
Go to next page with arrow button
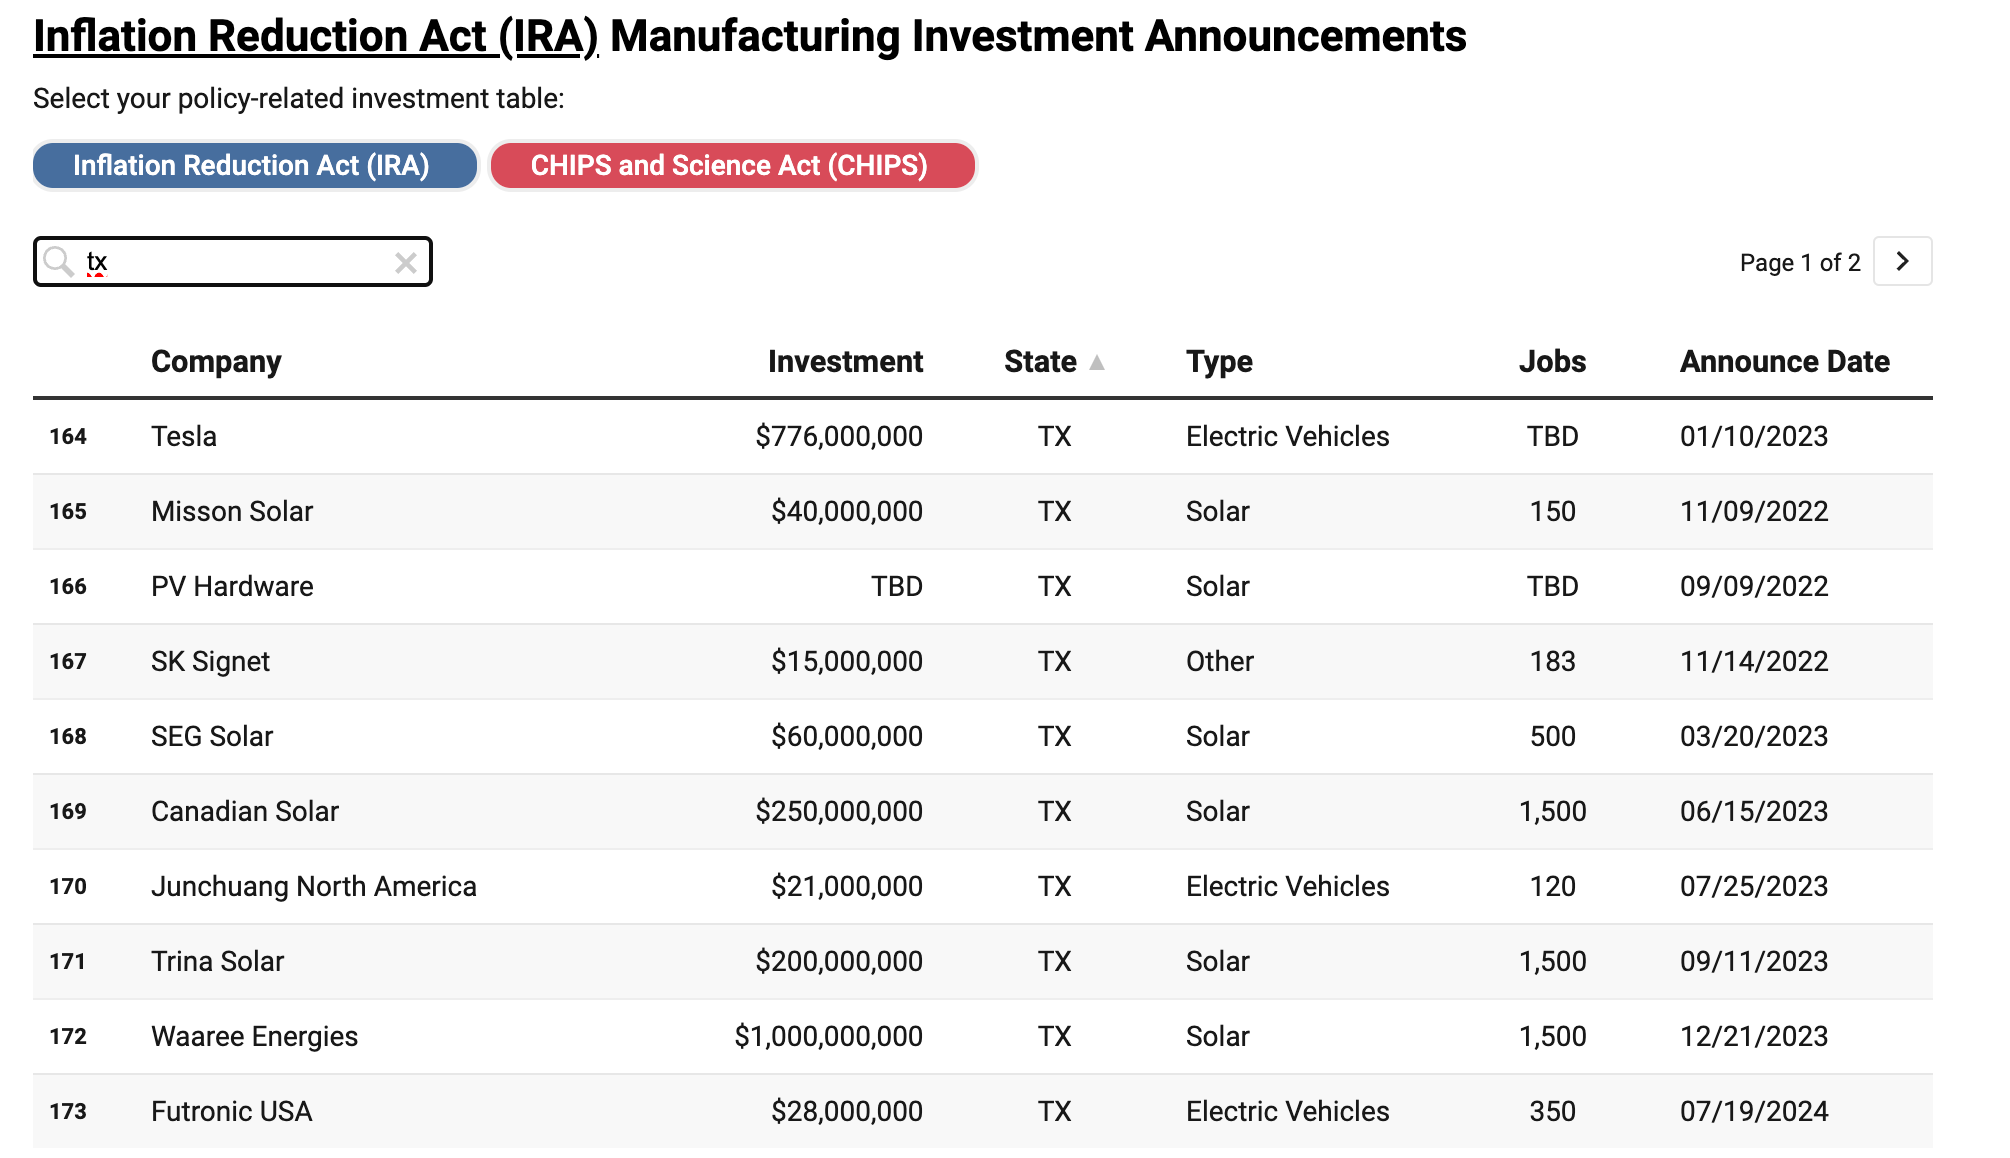(x=1902, y=261)
